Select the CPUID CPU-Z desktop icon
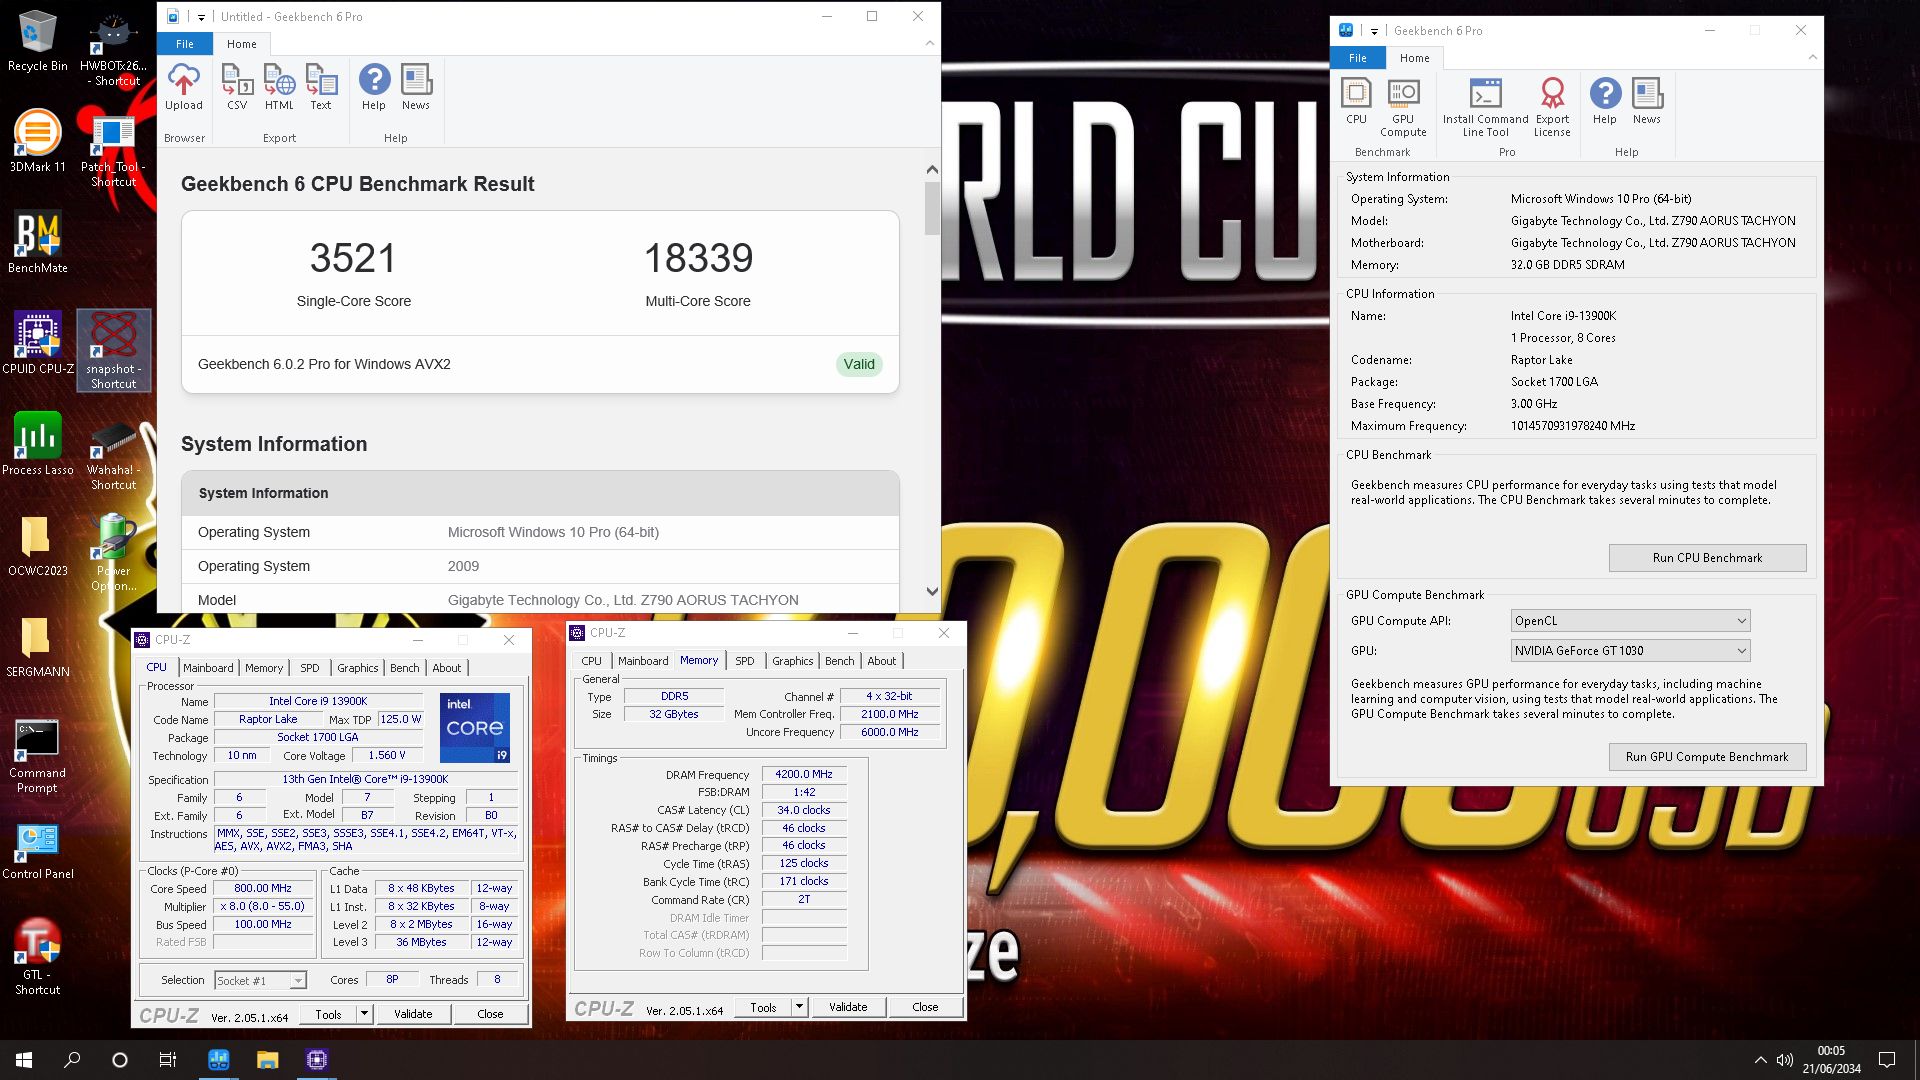1920x1080 pixels. [x=38, y=343]
